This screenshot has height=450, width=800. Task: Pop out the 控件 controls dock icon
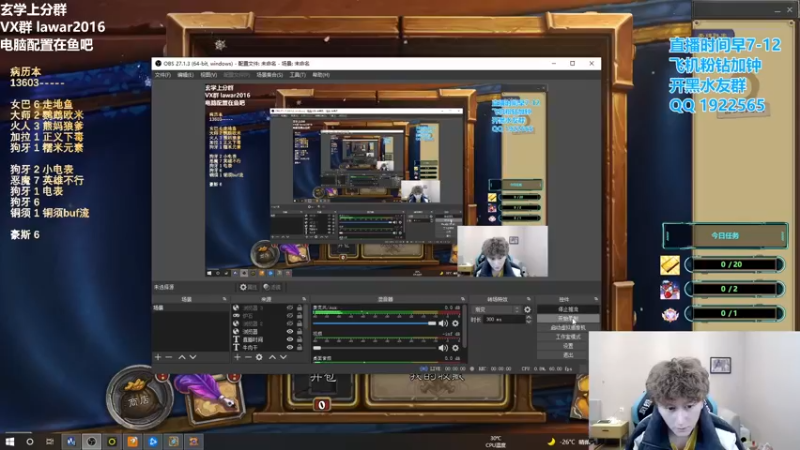[595, 299]
